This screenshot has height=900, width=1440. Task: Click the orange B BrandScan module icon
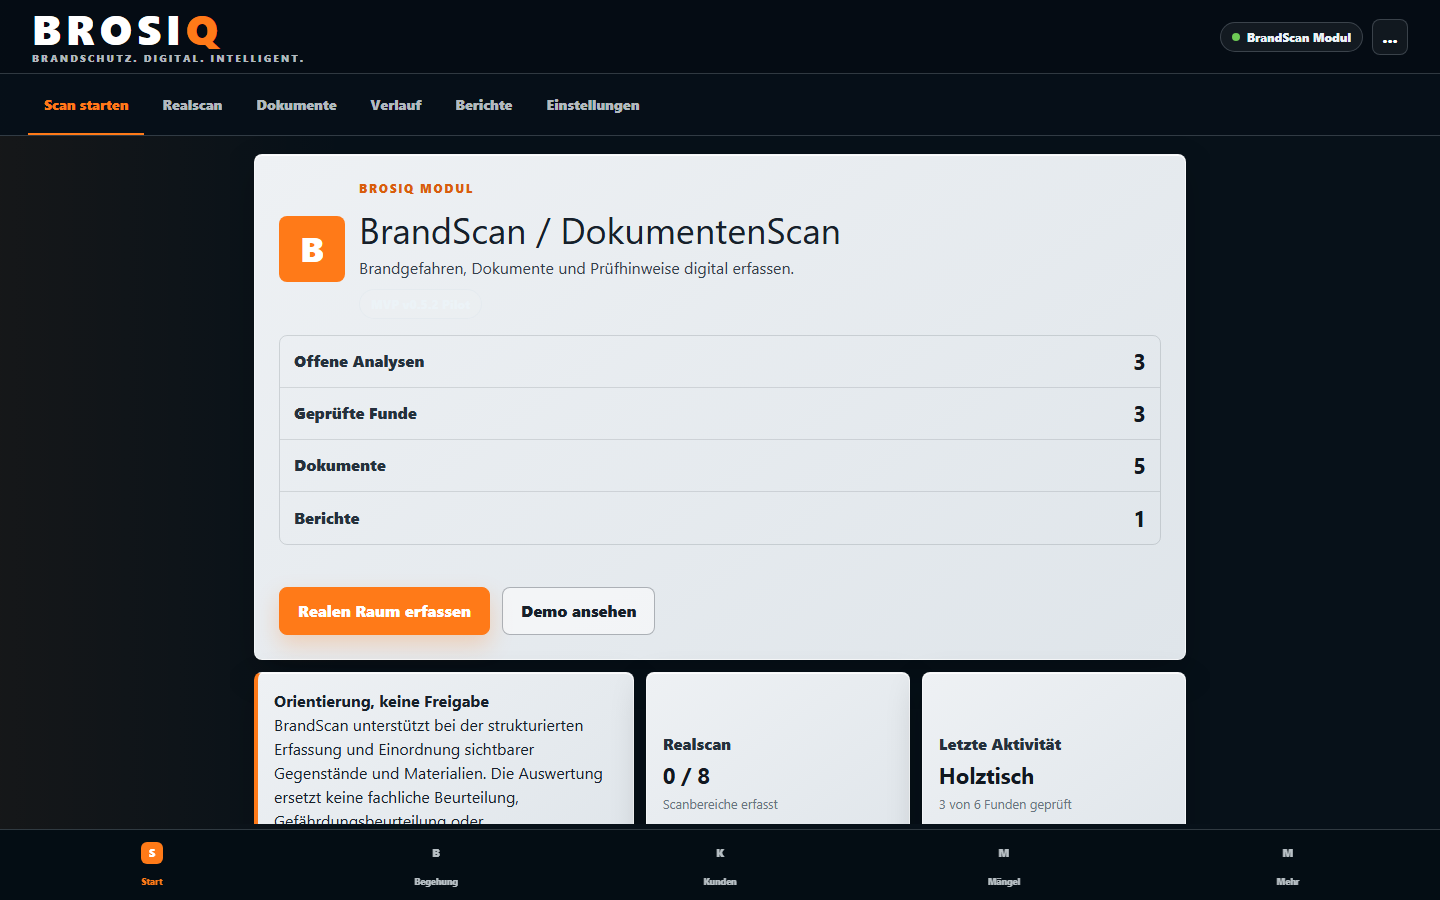312,249
